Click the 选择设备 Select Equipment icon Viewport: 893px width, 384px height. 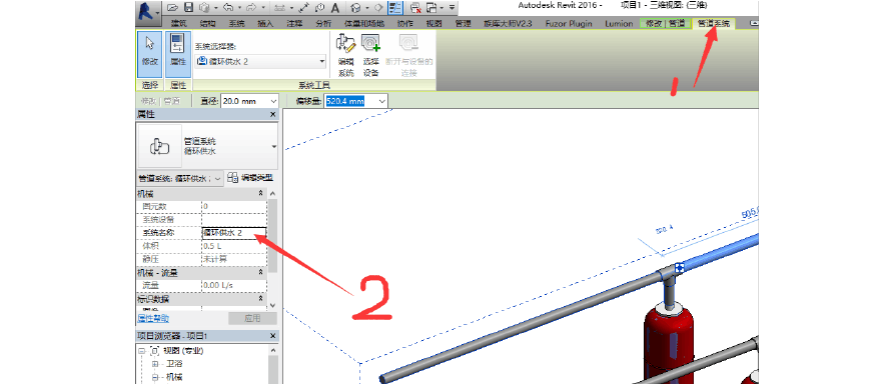point(371,55)
